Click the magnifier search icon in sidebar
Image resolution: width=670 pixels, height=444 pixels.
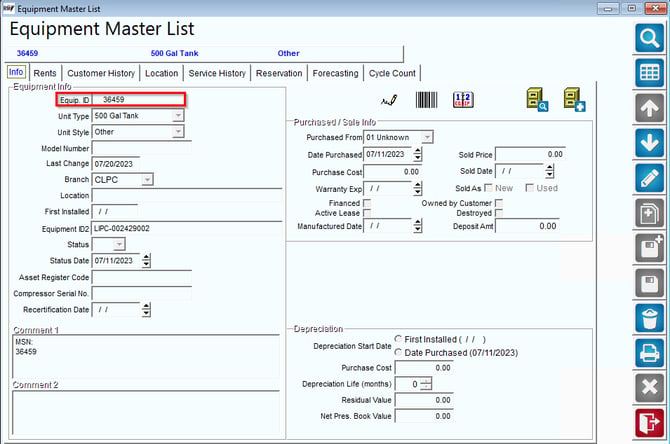point(649,38)
